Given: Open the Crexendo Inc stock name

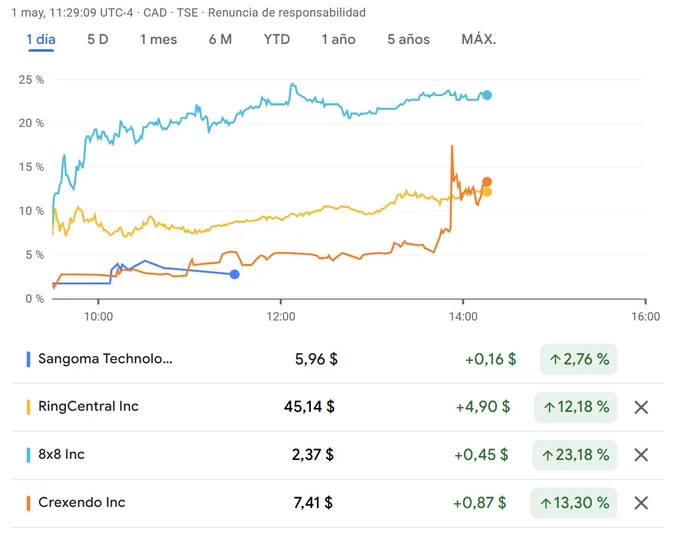Looking at the screenshot, I should click(82, 502).
